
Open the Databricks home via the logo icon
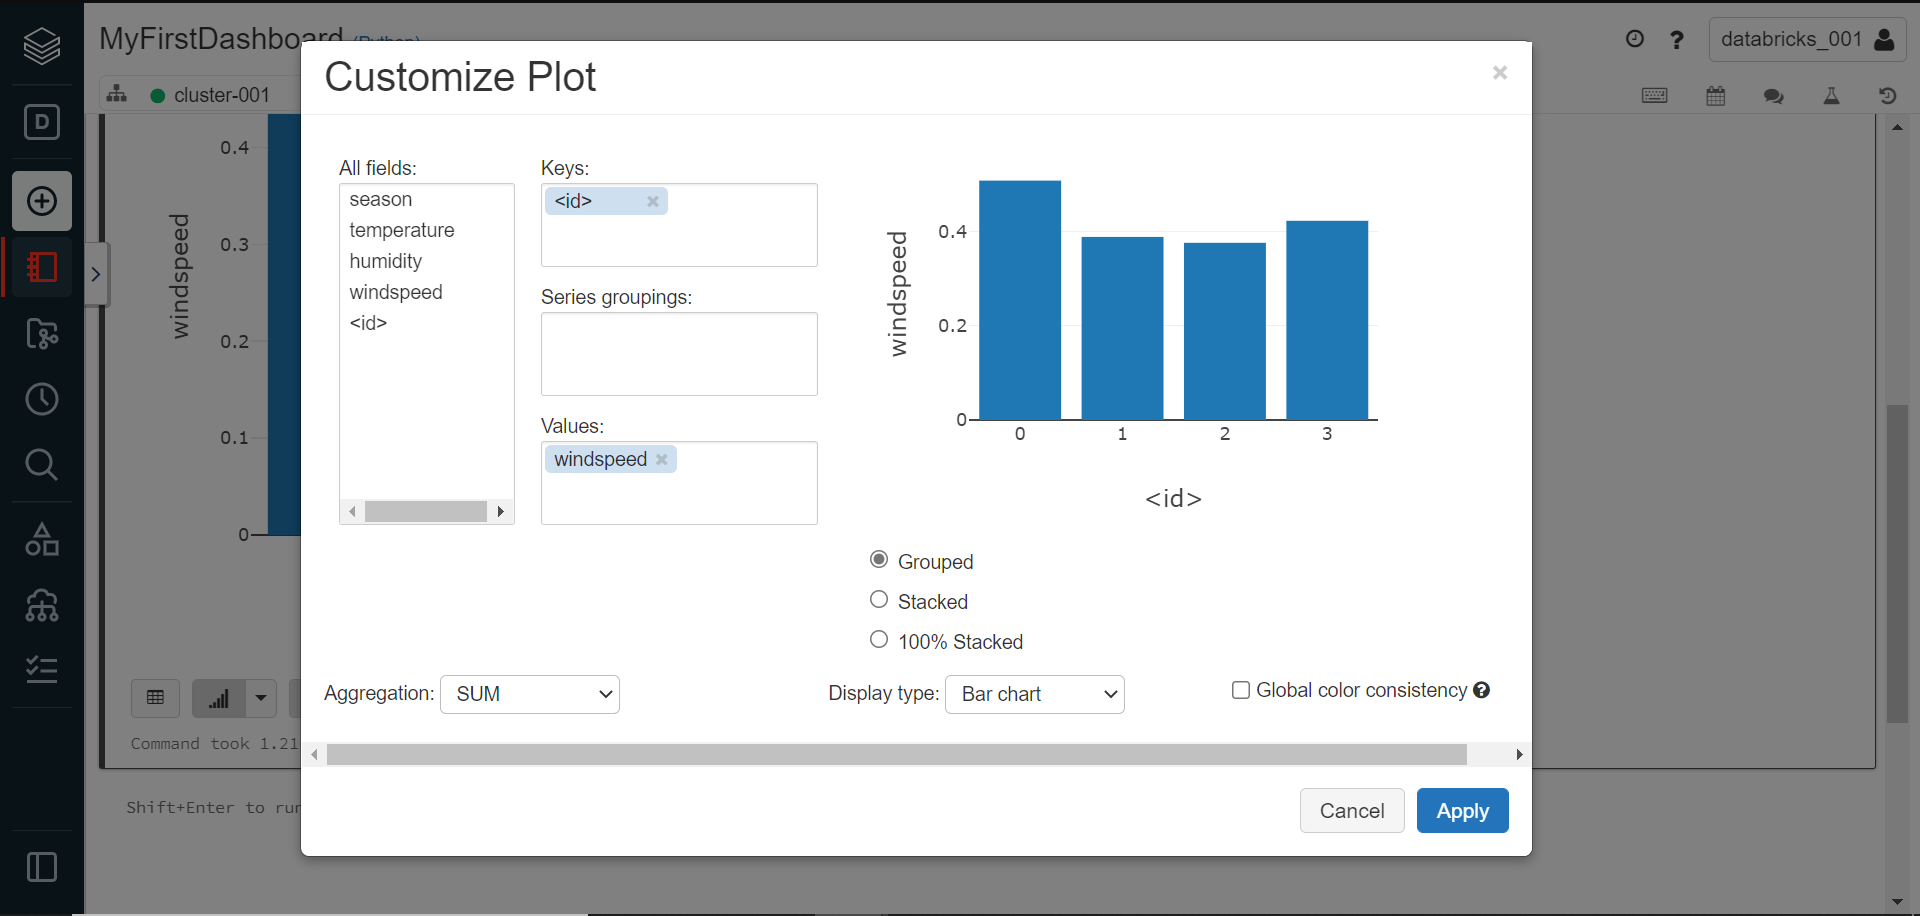[41, 45]
